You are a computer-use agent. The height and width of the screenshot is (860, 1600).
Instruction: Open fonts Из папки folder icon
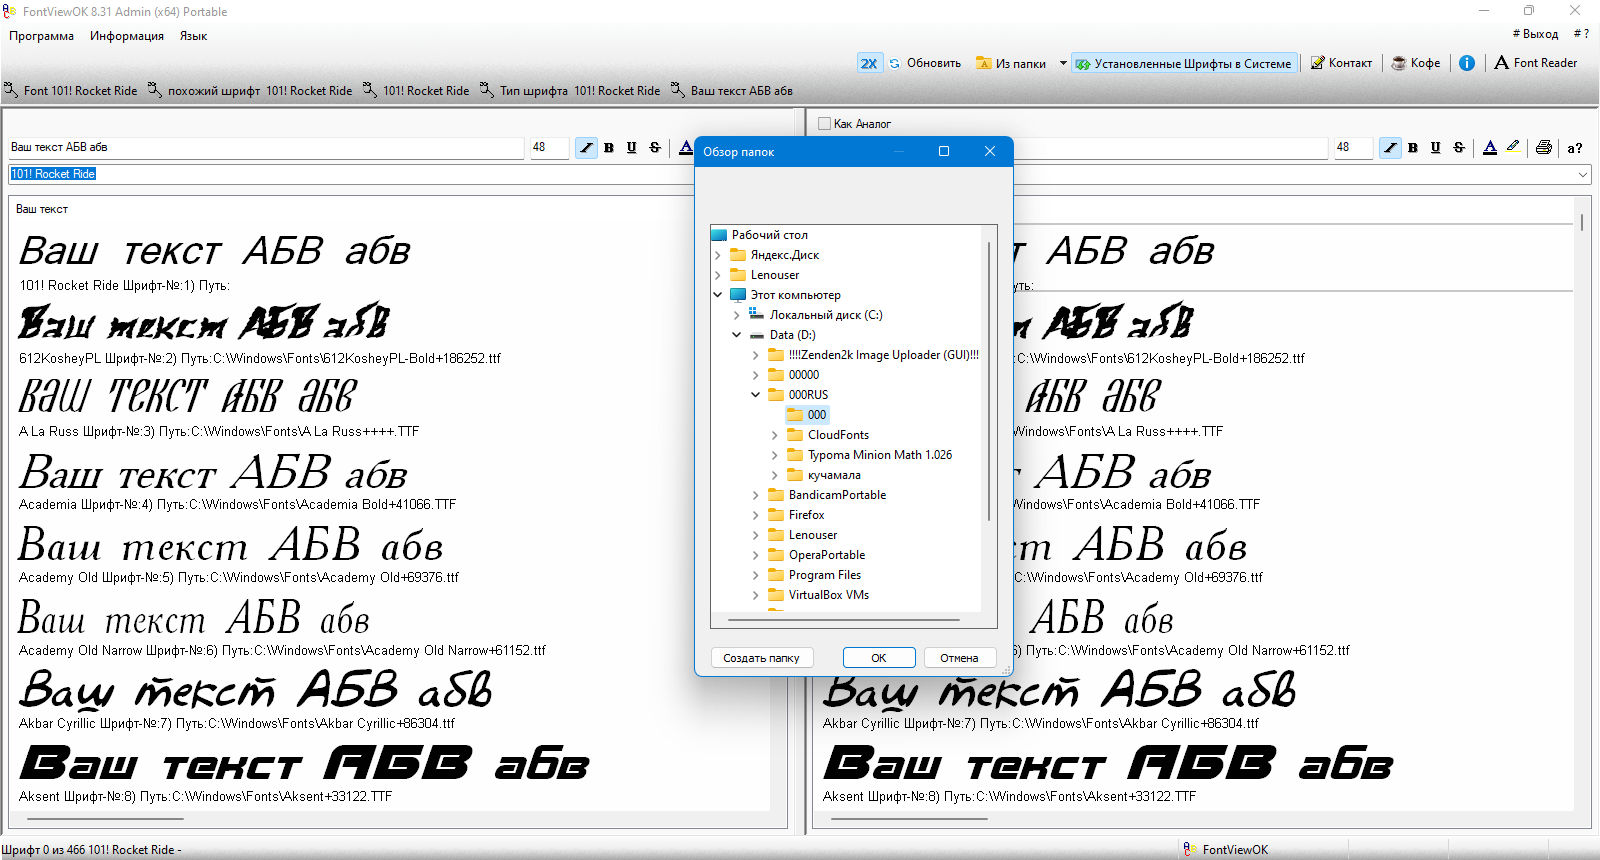(983, 63)
